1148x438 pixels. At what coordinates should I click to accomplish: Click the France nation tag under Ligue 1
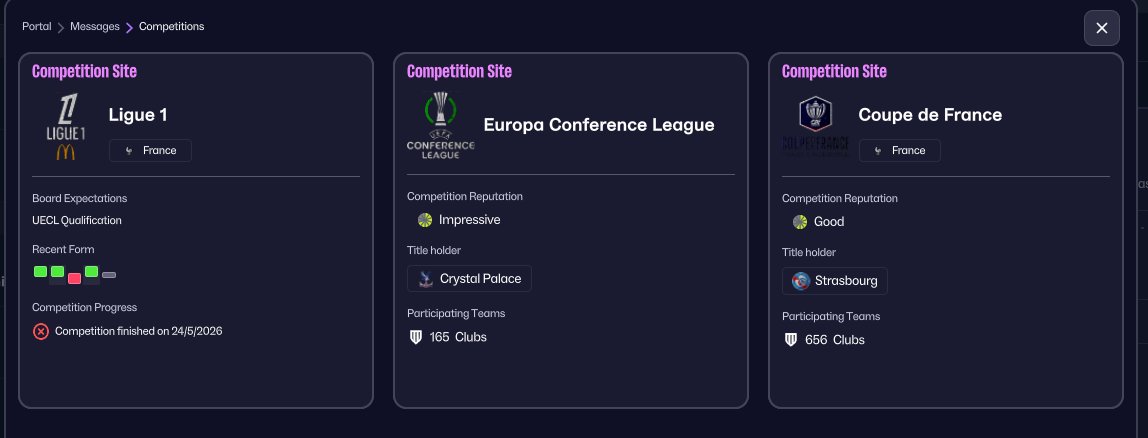150,150
